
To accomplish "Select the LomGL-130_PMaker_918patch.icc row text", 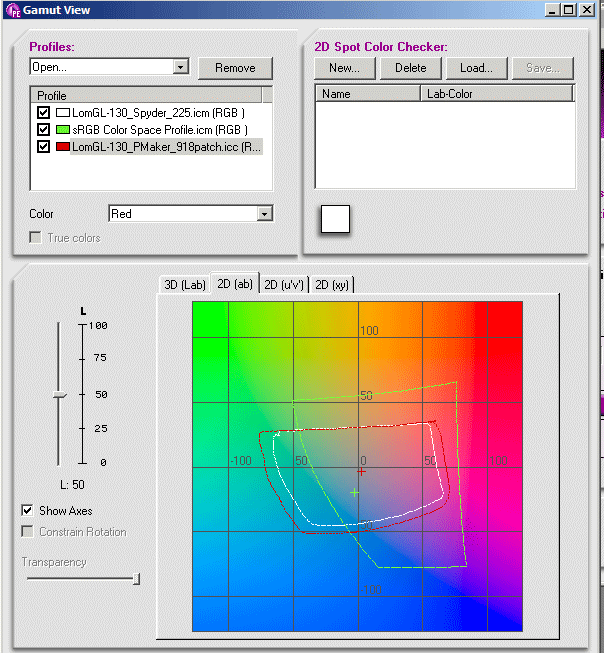I will tap(167, 147).
